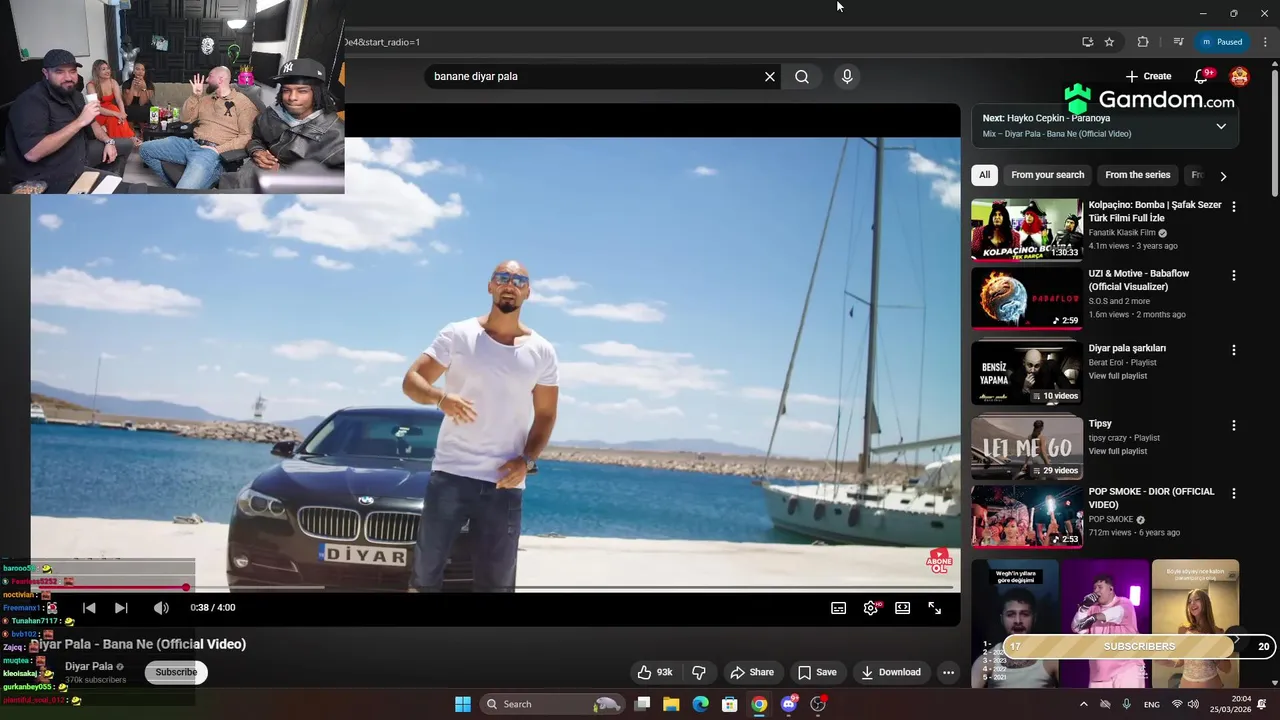The height and width of the screenshot is (720, 1280).
Task: Open the Tipsy playlist thumbnail
Action: (x=1027, y=448)
